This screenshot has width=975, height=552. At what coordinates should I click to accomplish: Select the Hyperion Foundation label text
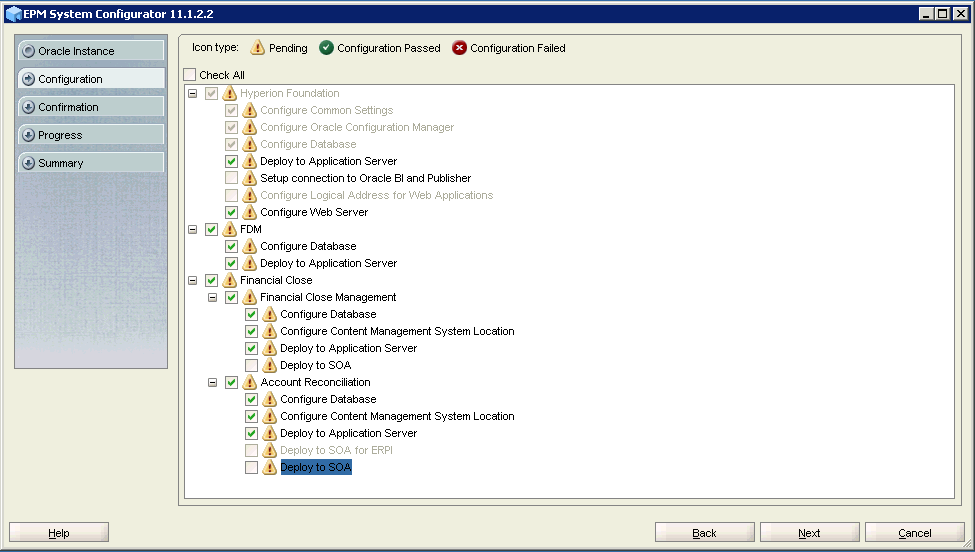tap(290, 93)
